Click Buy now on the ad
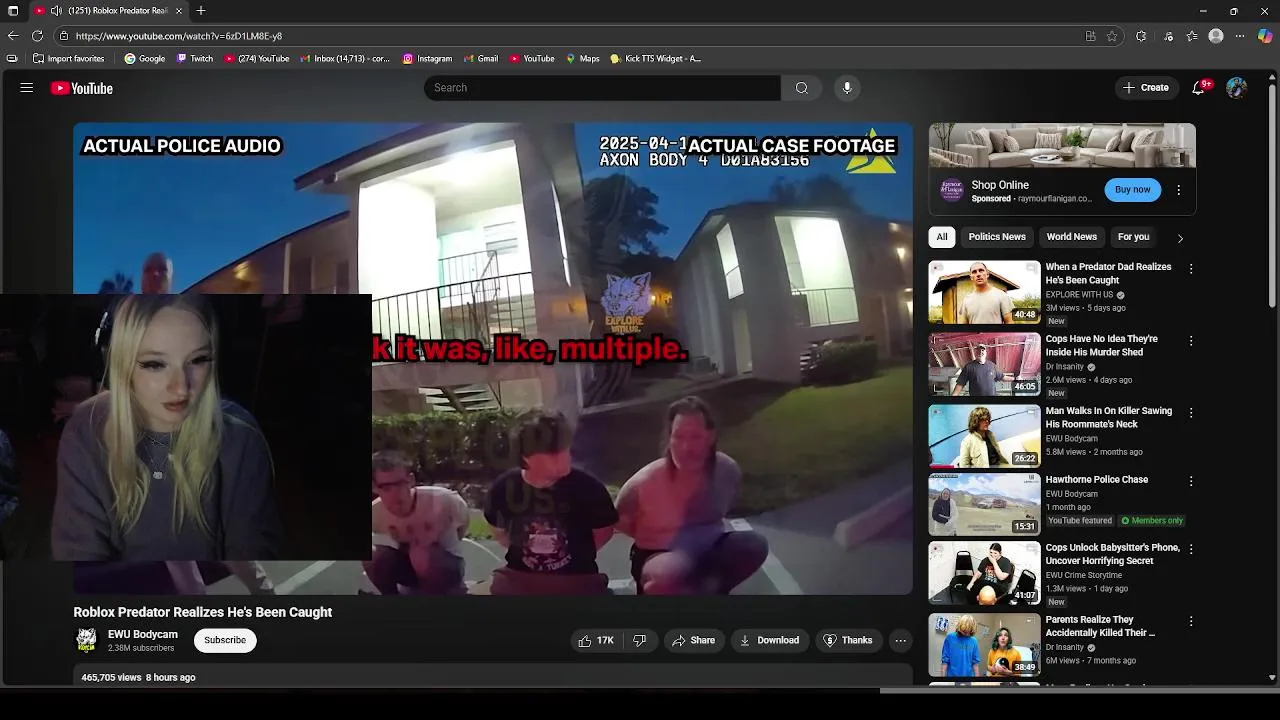The width and height of the screenshot is (1280, 720). [1132, 190]
